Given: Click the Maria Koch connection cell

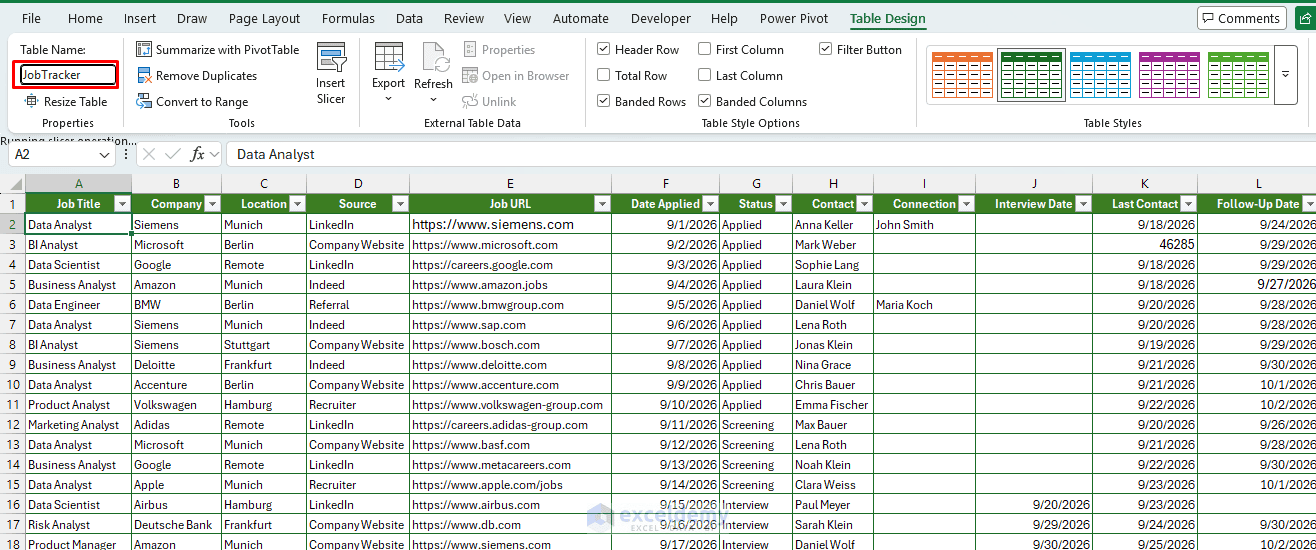Looking at the screenshot, I should click(924, 305).
